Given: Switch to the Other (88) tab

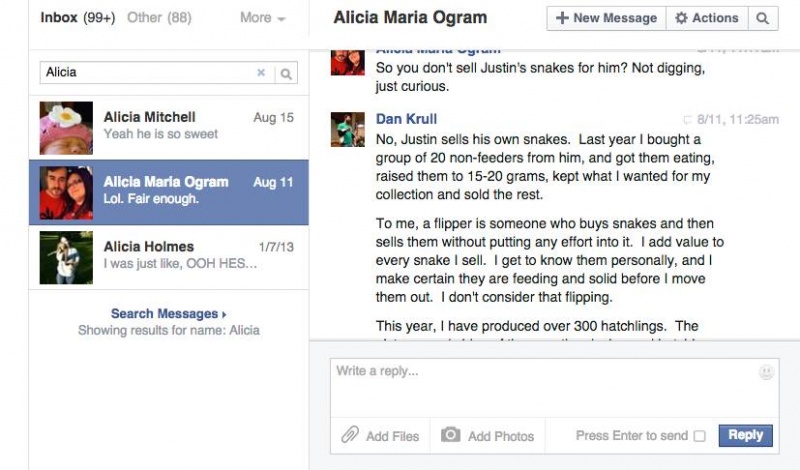Looking at the screenshot, I should coord(159,17).
